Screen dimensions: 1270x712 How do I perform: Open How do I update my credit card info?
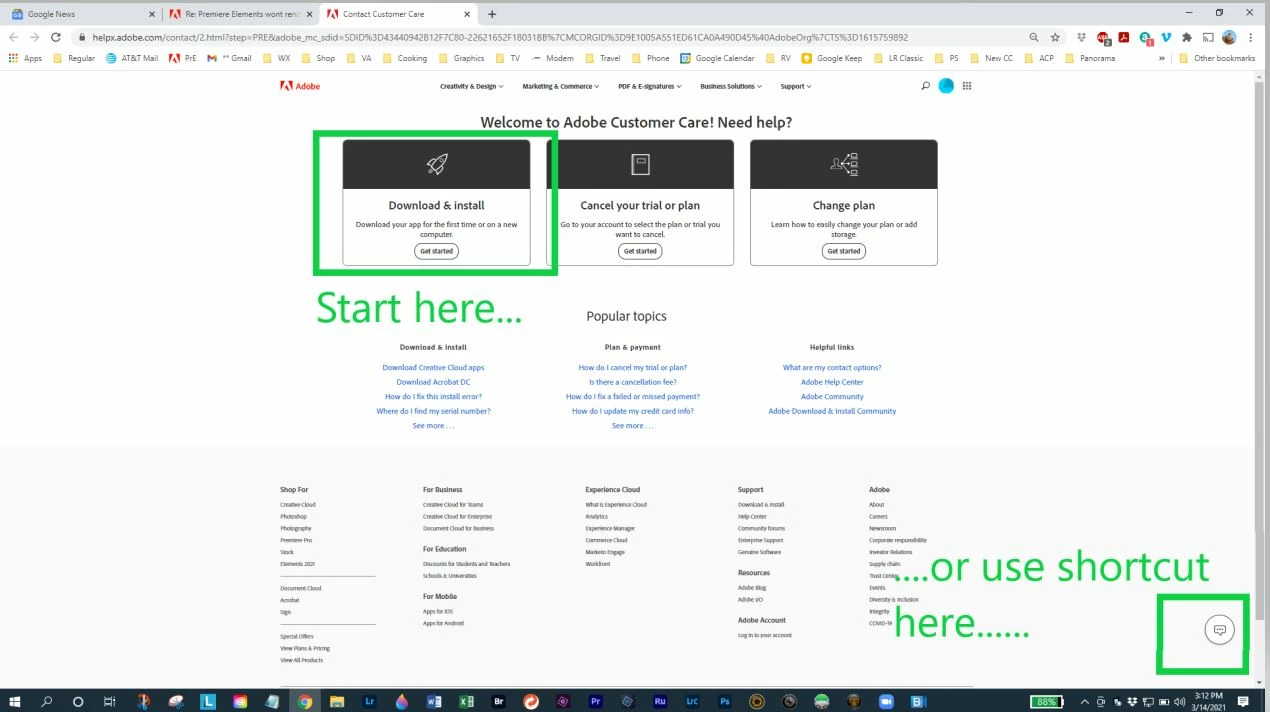pos(633,411)
